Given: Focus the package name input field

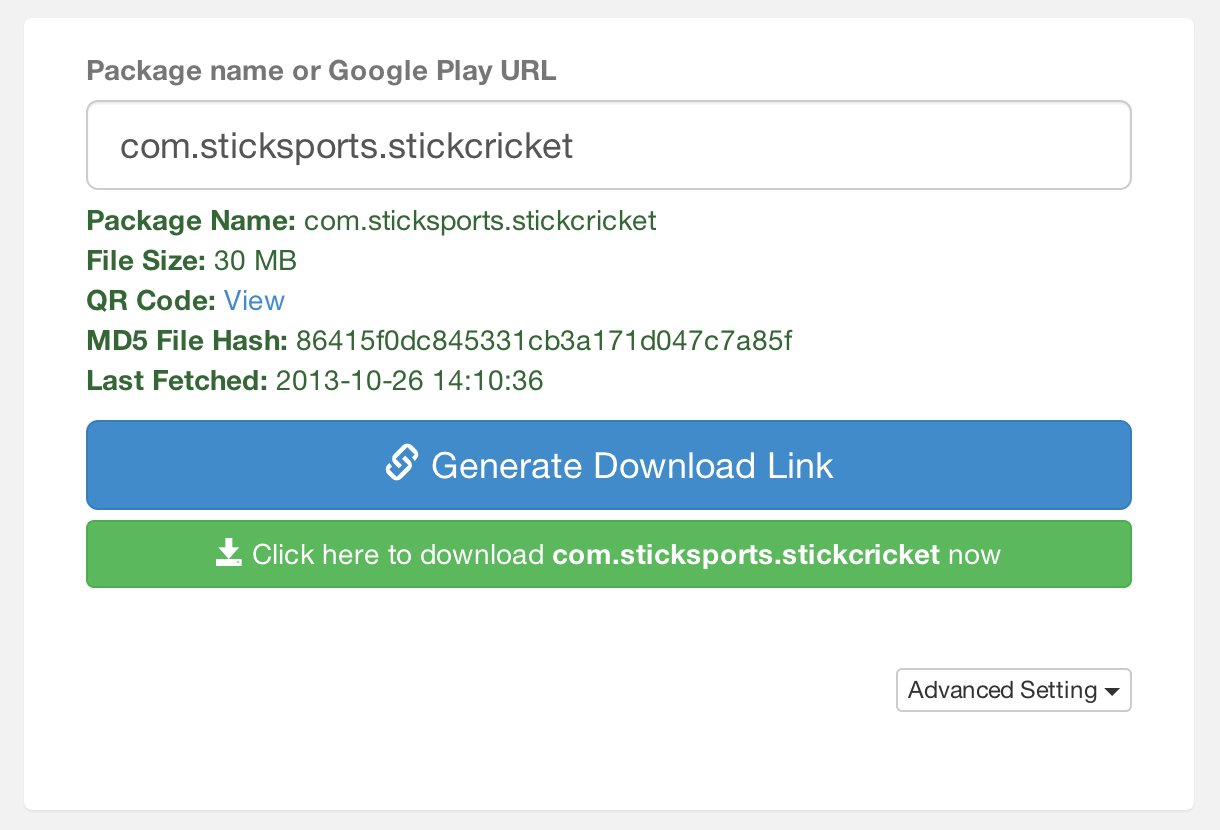Looking at the screenshot, I should (608, 145).
